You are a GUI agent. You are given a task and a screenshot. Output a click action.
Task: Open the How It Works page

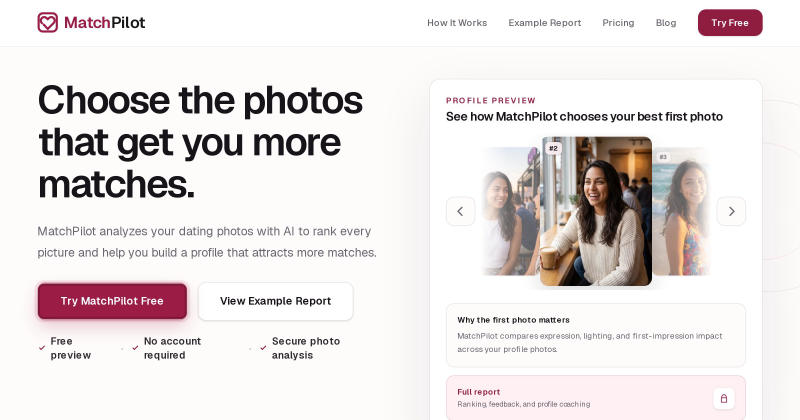[457, 23]
